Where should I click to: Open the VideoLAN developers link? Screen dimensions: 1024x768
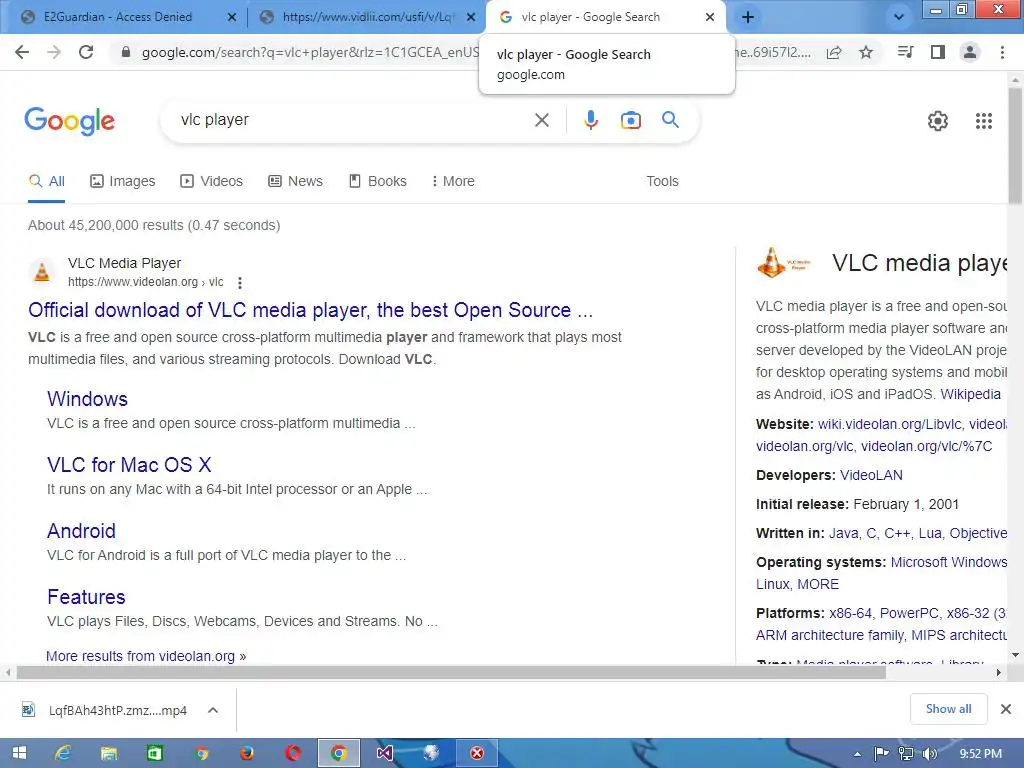tap(871, 475)
